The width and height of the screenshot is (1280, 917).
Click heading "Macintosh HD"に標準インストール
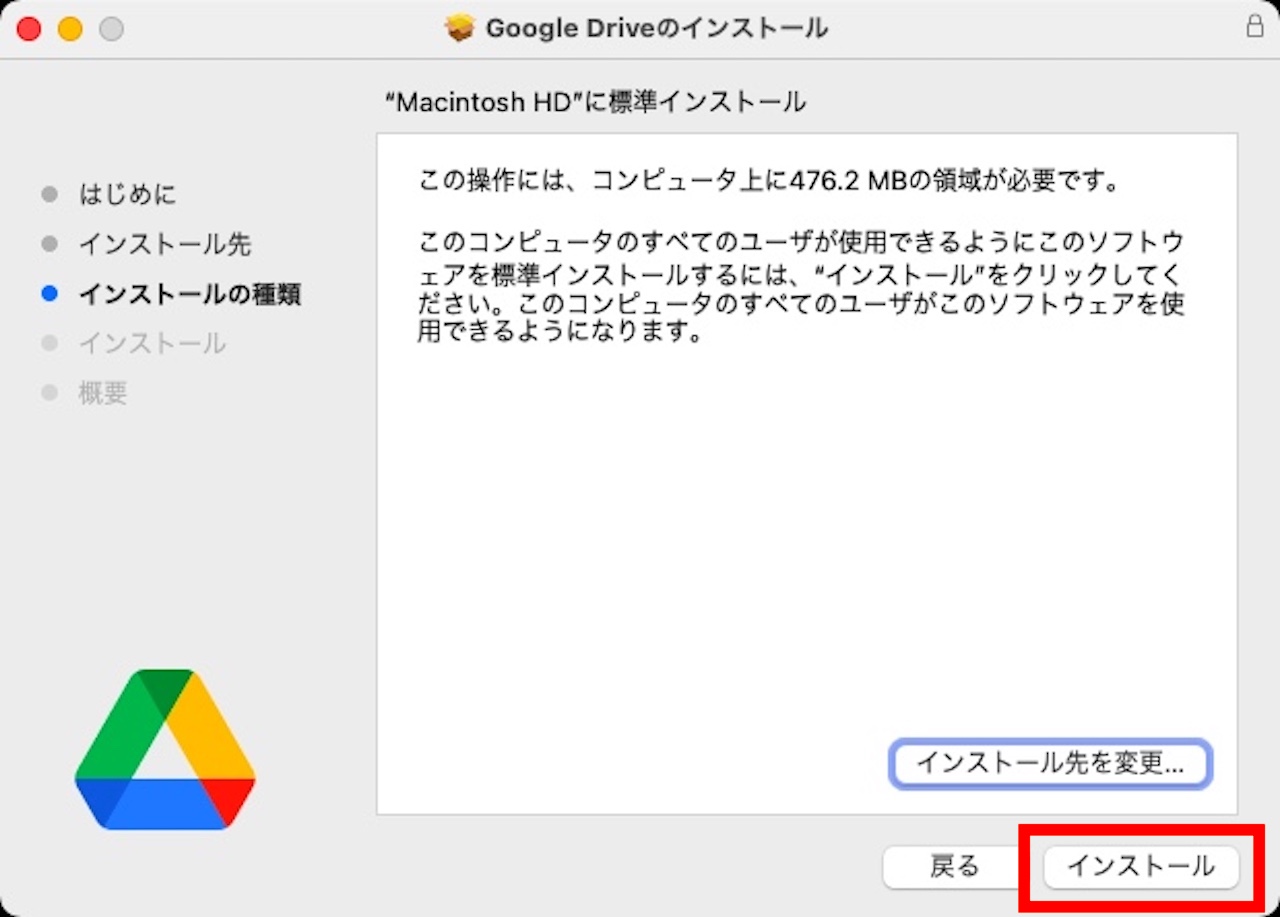click(595, 102)
